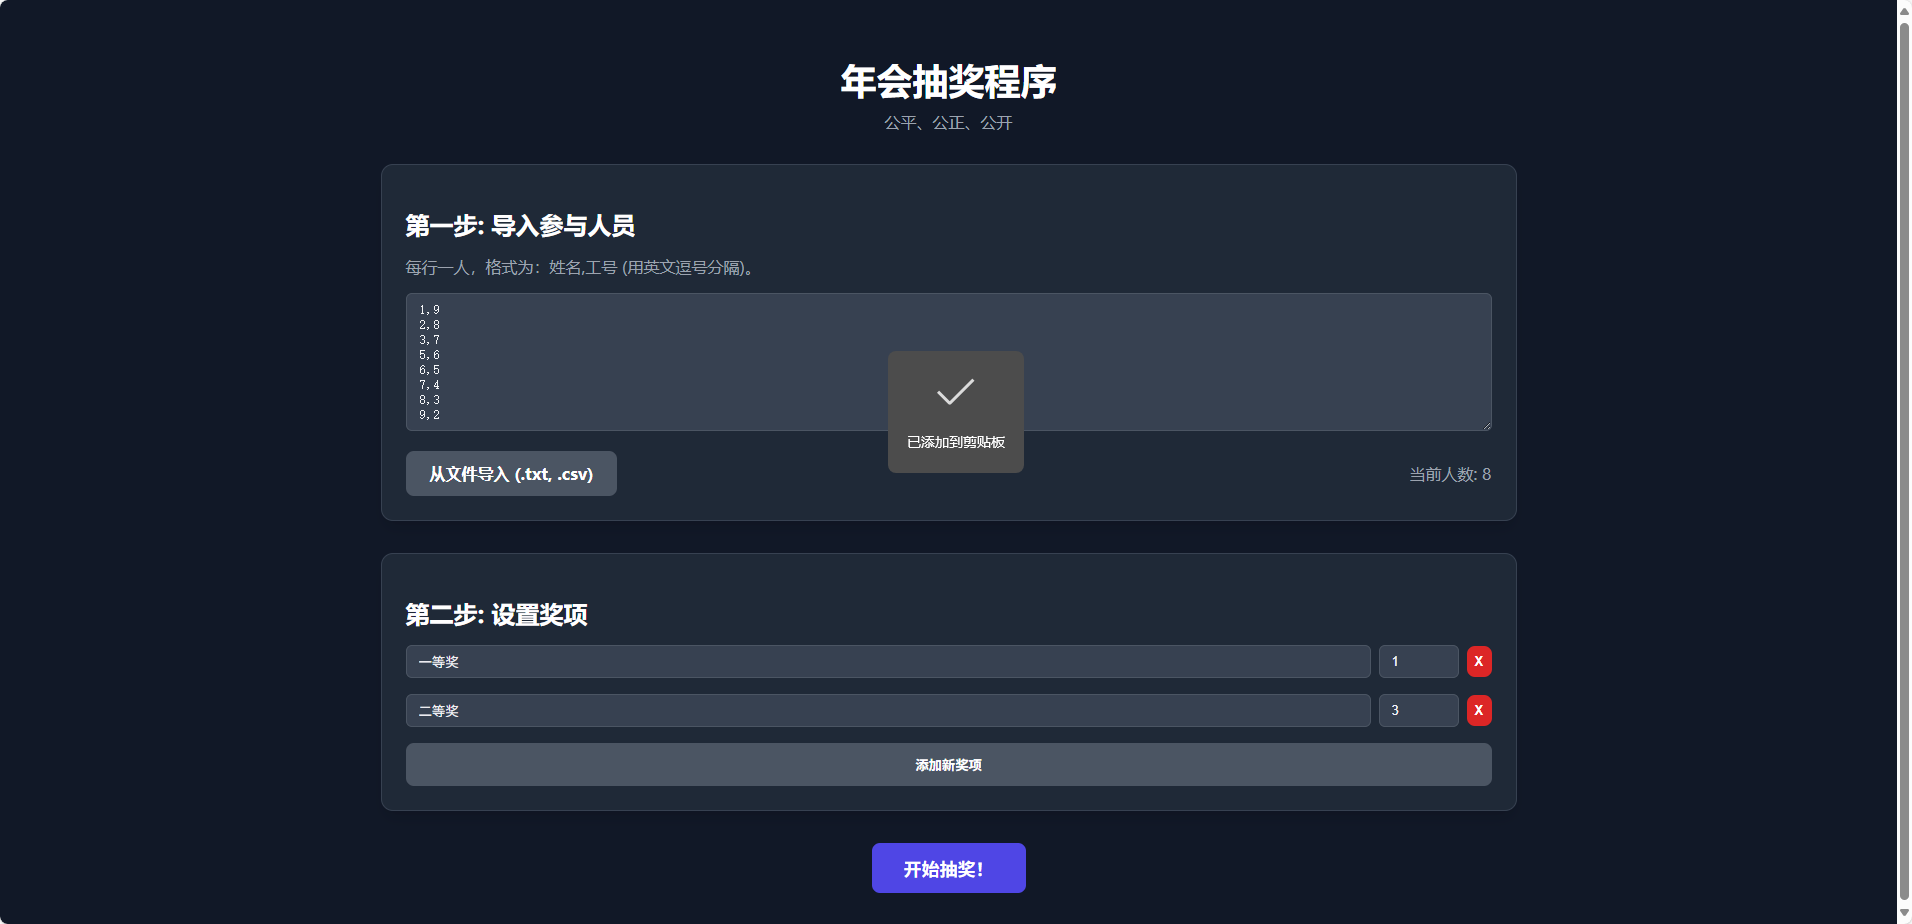Click the quantity field showing 3
The width and height of the screenshot is (1912, 924).
1418,710
